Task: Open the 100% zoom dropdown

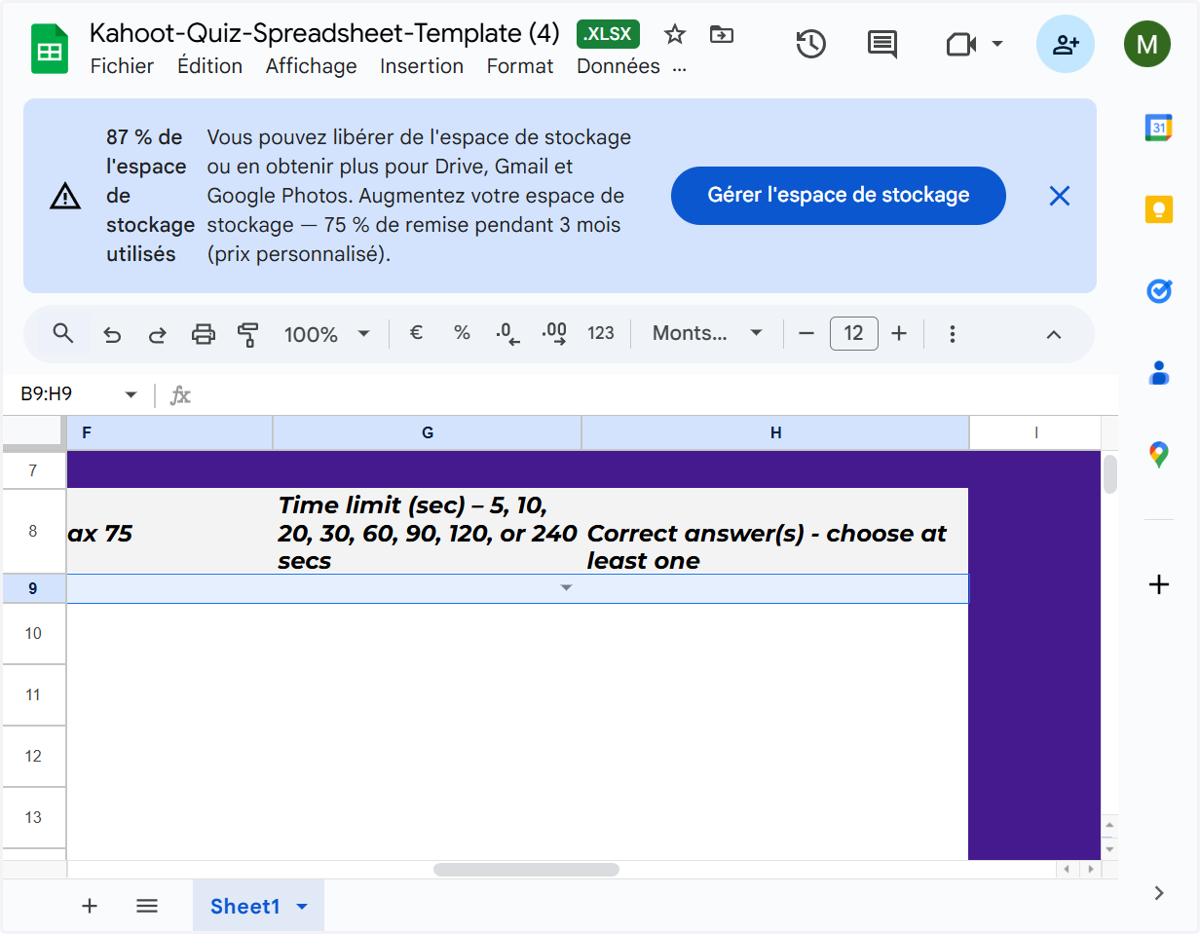Action: point(327,334)
